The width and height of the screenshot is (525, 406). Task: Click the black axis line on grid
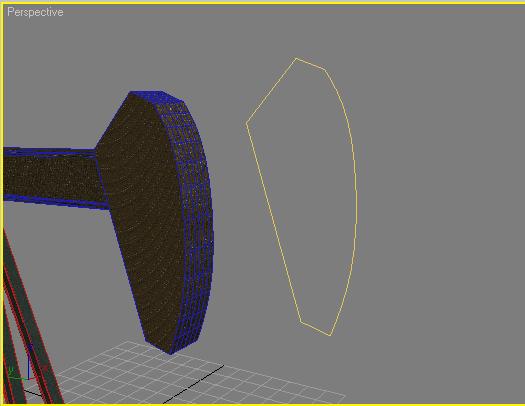point(194,384)
